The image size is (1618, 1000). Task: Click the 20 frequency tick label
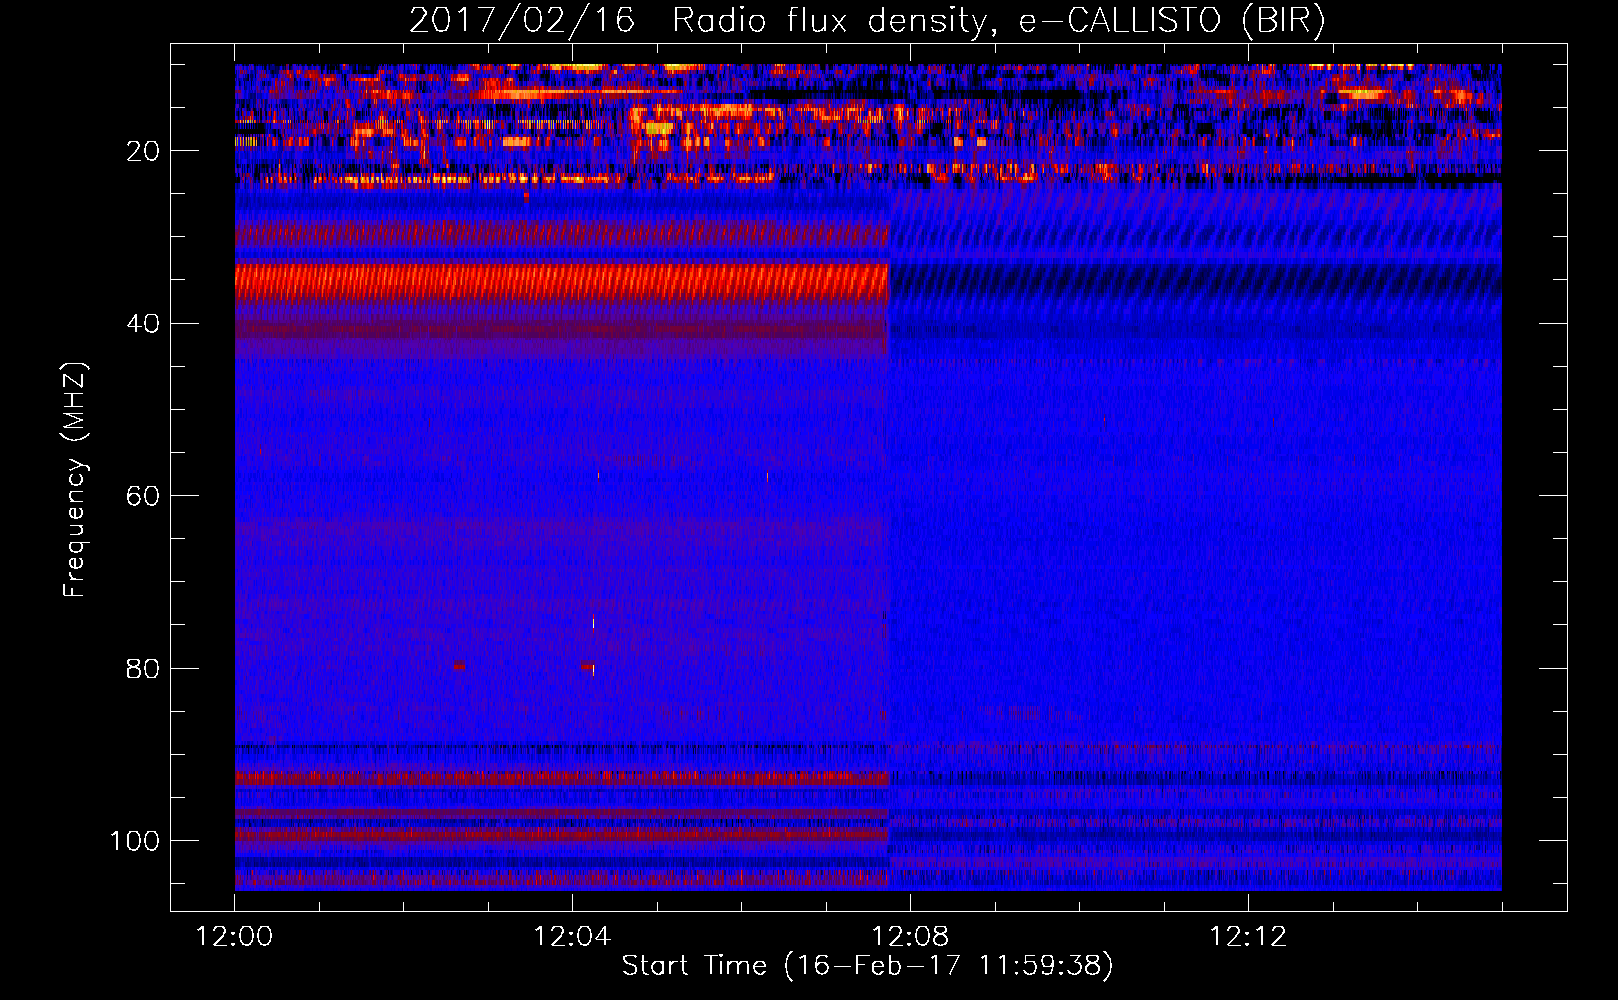tap(143, 151)
